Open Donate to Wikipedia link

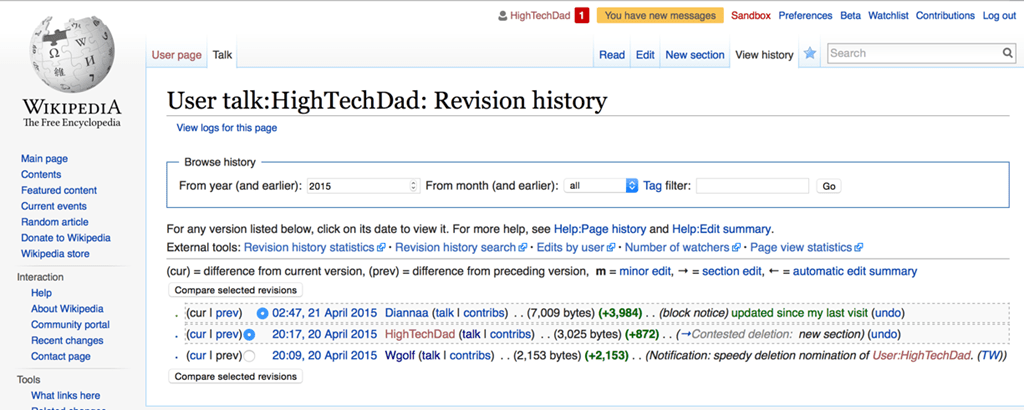(66, 238)
